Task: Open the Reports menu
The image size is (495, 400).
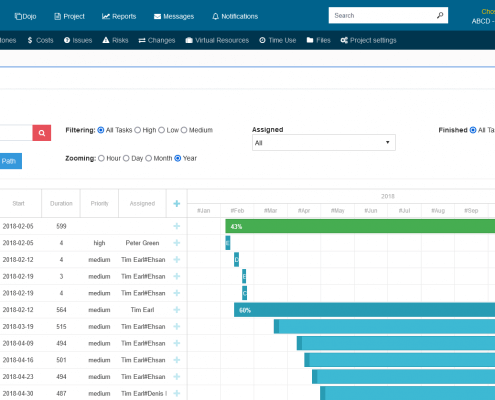Action: [x=119, y=16]
